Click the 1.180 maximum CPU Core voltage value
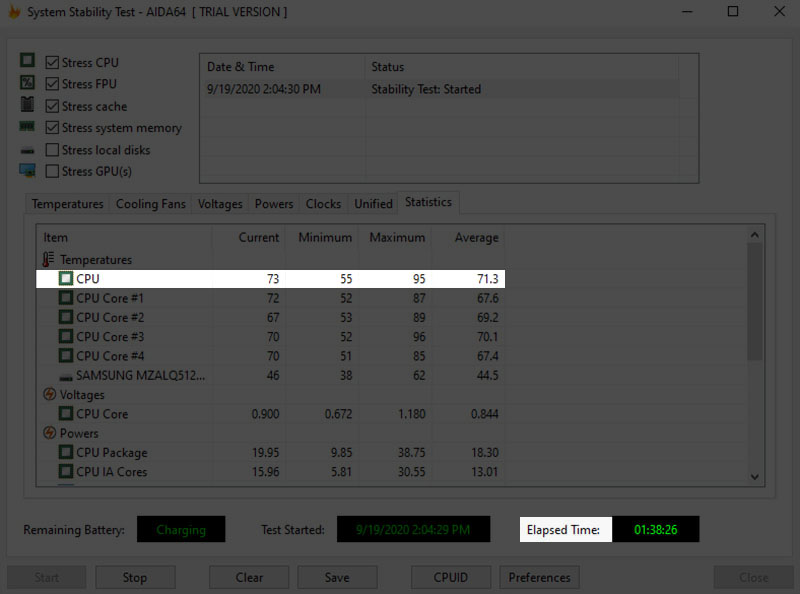 tap(411, 414)
